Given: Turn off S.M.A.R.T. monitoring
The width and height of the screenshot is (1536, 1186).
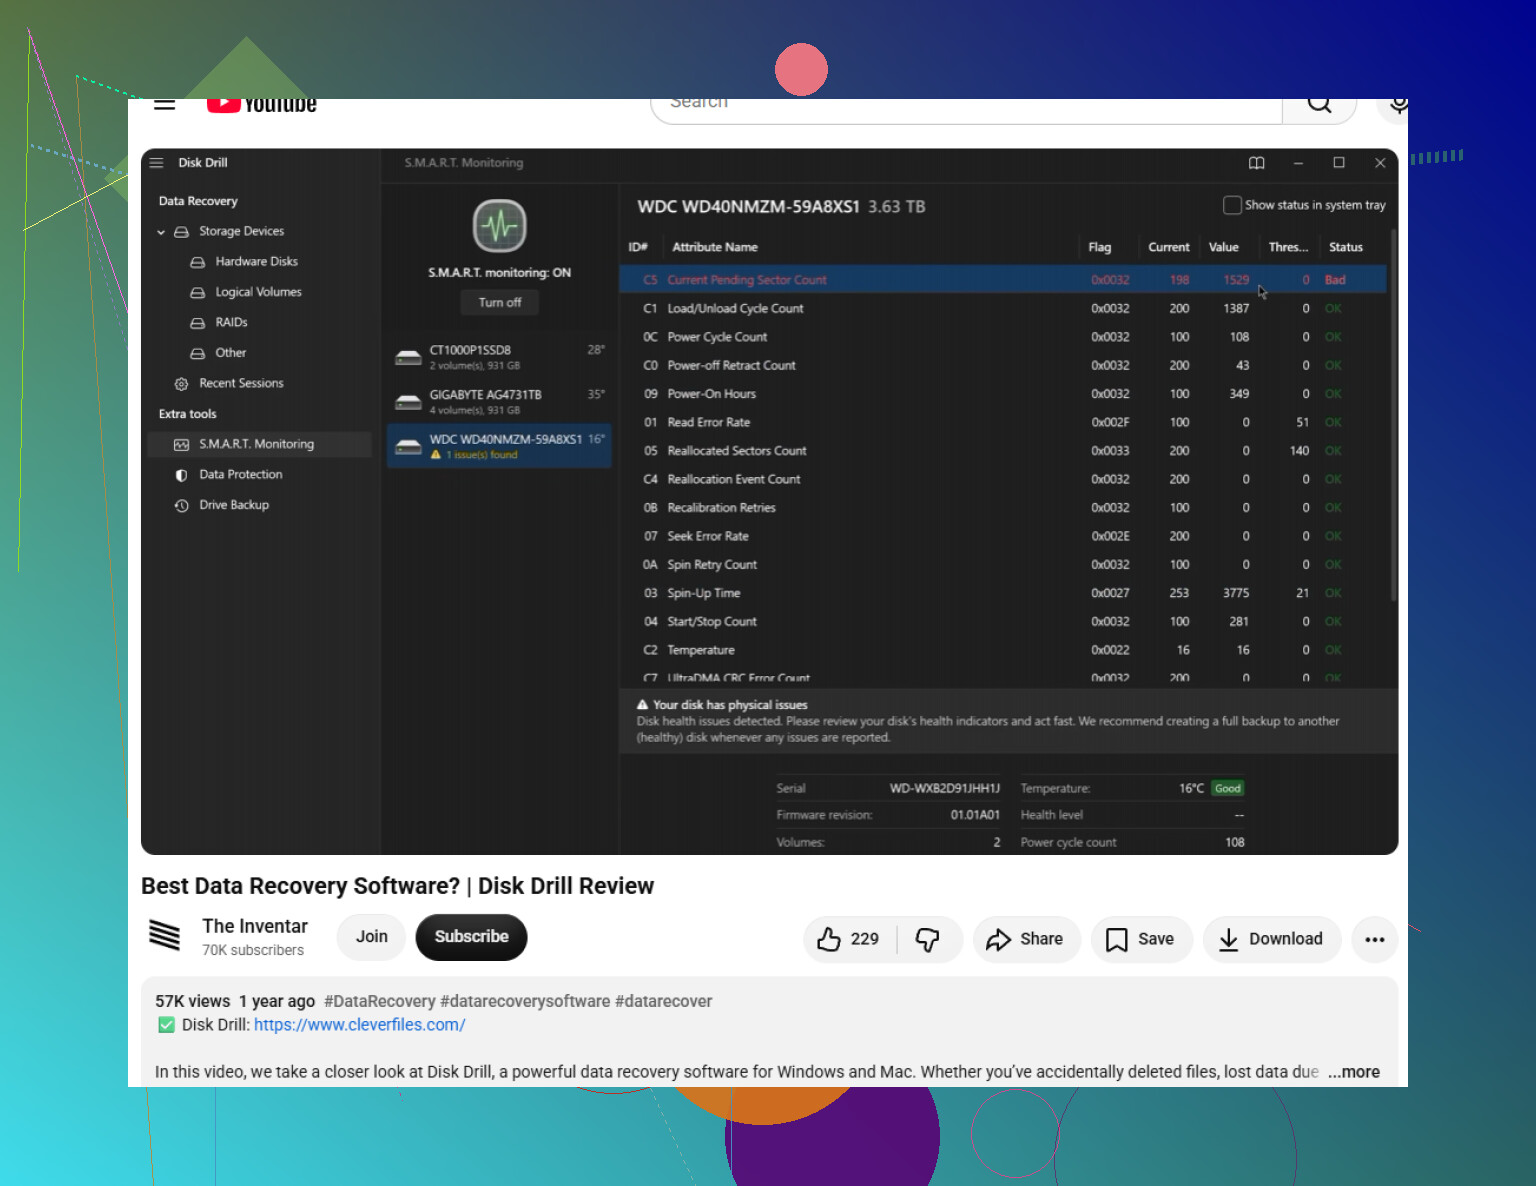Looking at the screenshot, I should [x=500, y=302].
